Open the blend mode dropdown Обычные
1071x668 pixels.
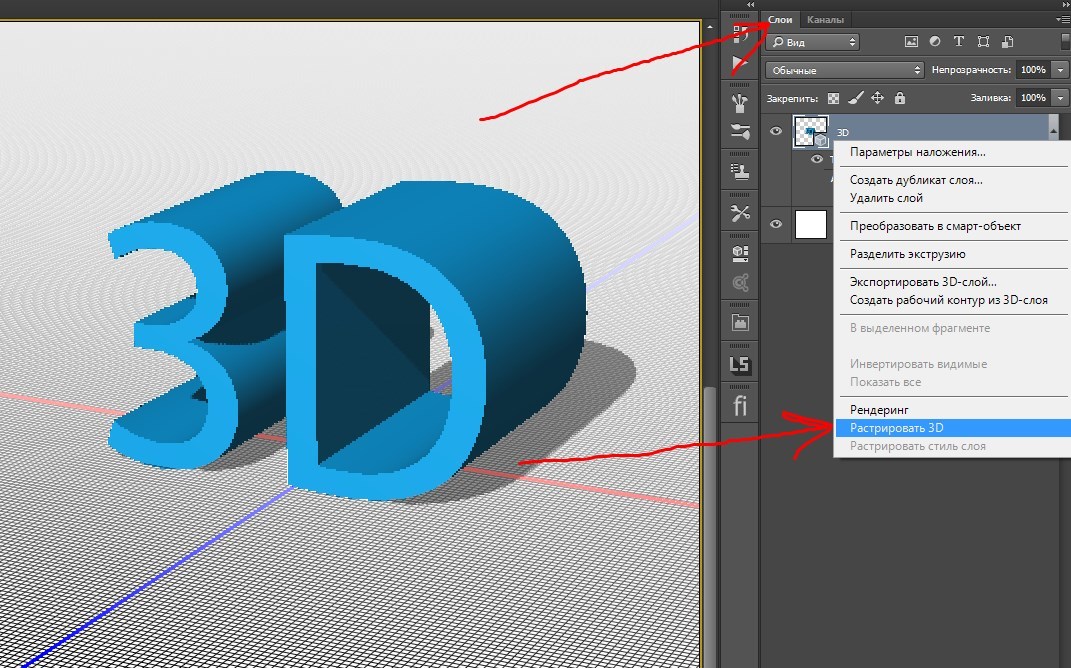(845, 70)
